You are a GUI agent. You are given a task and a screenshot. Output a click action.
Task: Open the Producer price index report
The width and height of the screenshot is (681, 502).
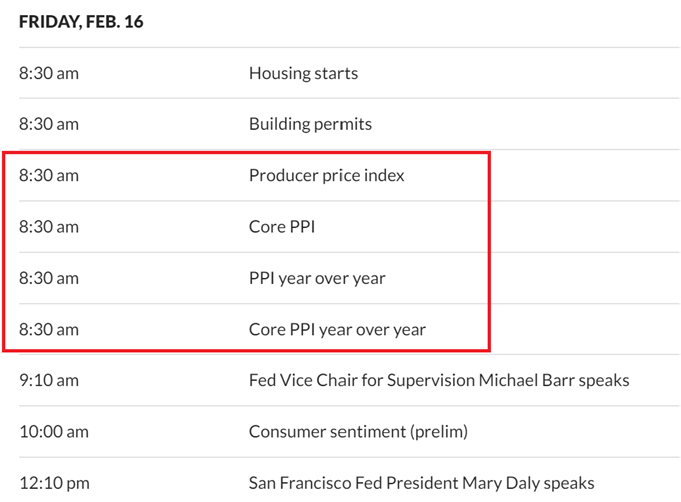[x=326, y=175]
